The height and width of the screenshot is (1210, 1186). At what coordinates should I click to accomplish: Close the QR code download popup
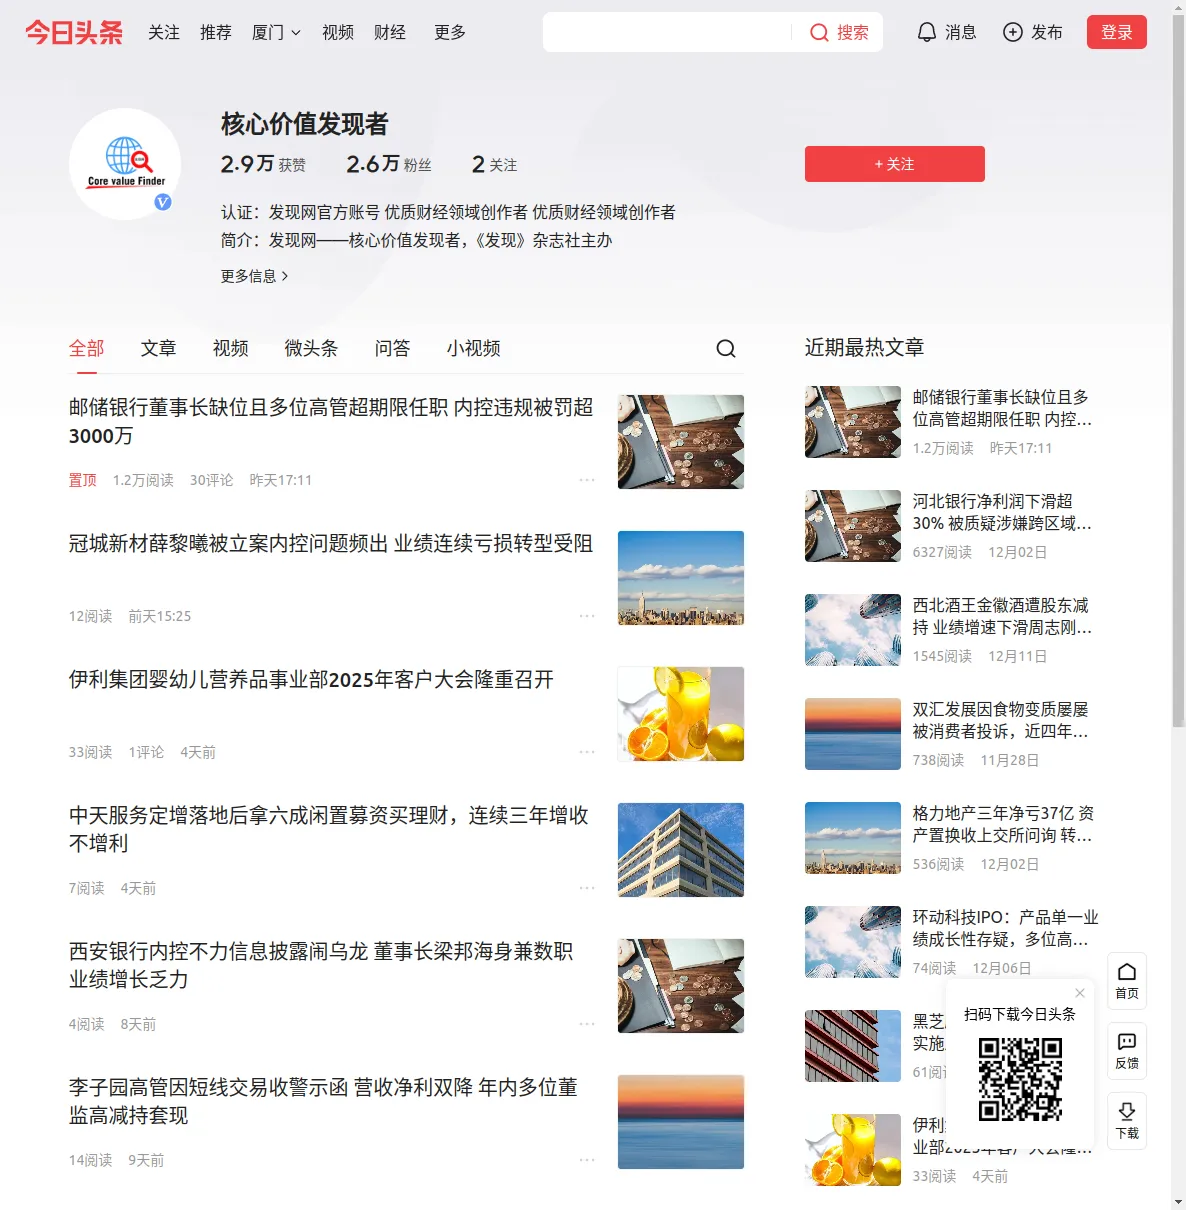pos(1080,993)
